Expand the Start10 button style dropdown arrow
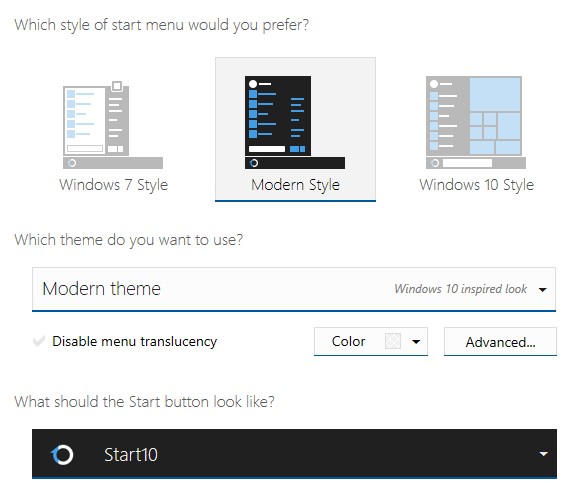563x483 pixels. click(x=544, y=454)
